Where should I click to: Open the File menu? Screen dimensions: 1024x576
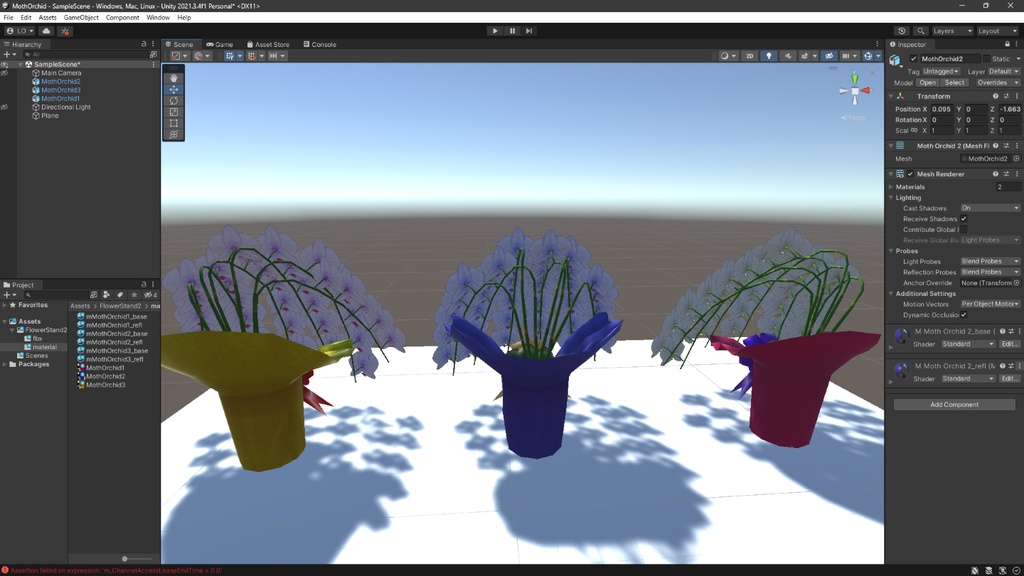point(8,18)
